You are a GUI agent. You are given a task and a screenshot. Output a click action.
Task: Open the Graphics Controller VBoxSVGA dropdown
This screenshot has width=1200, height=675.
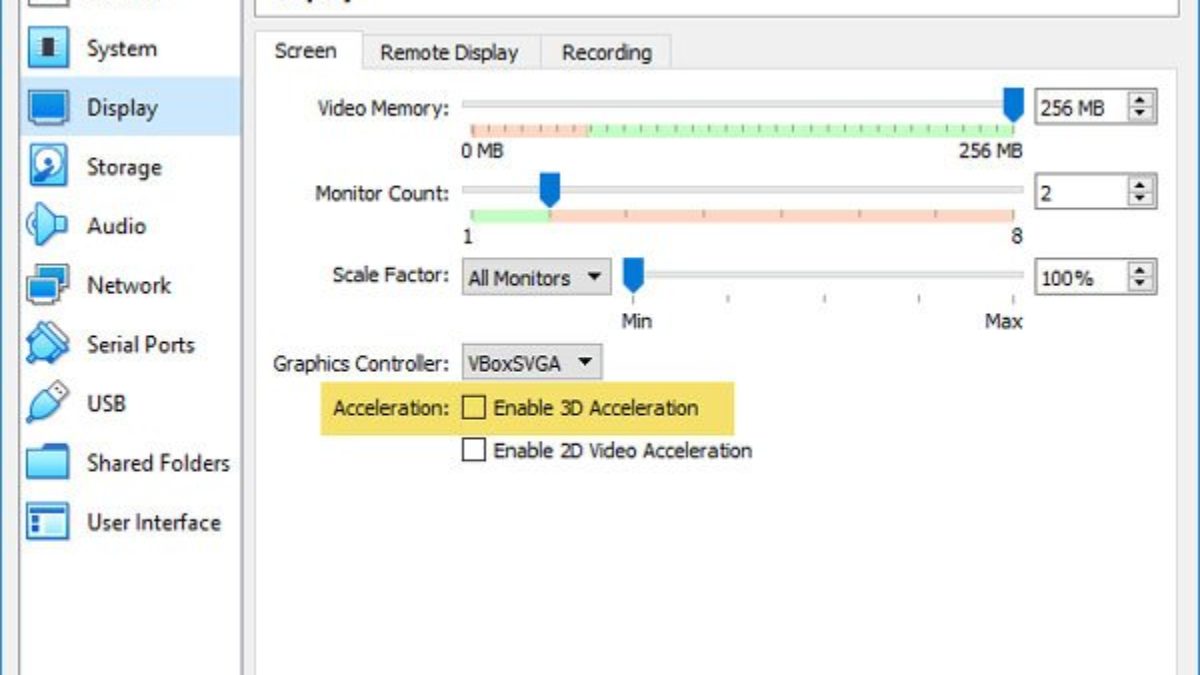(532, 363)
